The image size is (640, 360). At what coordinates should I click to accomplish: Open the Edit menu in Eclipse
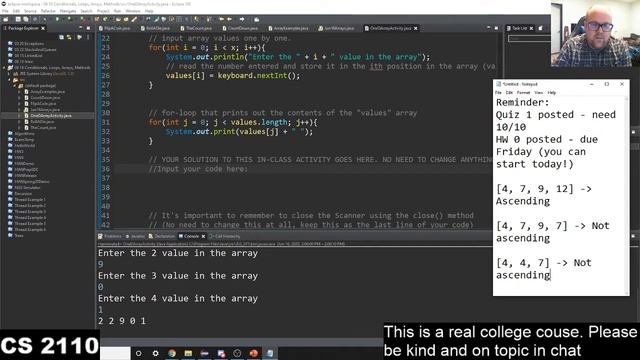[16, 11]
